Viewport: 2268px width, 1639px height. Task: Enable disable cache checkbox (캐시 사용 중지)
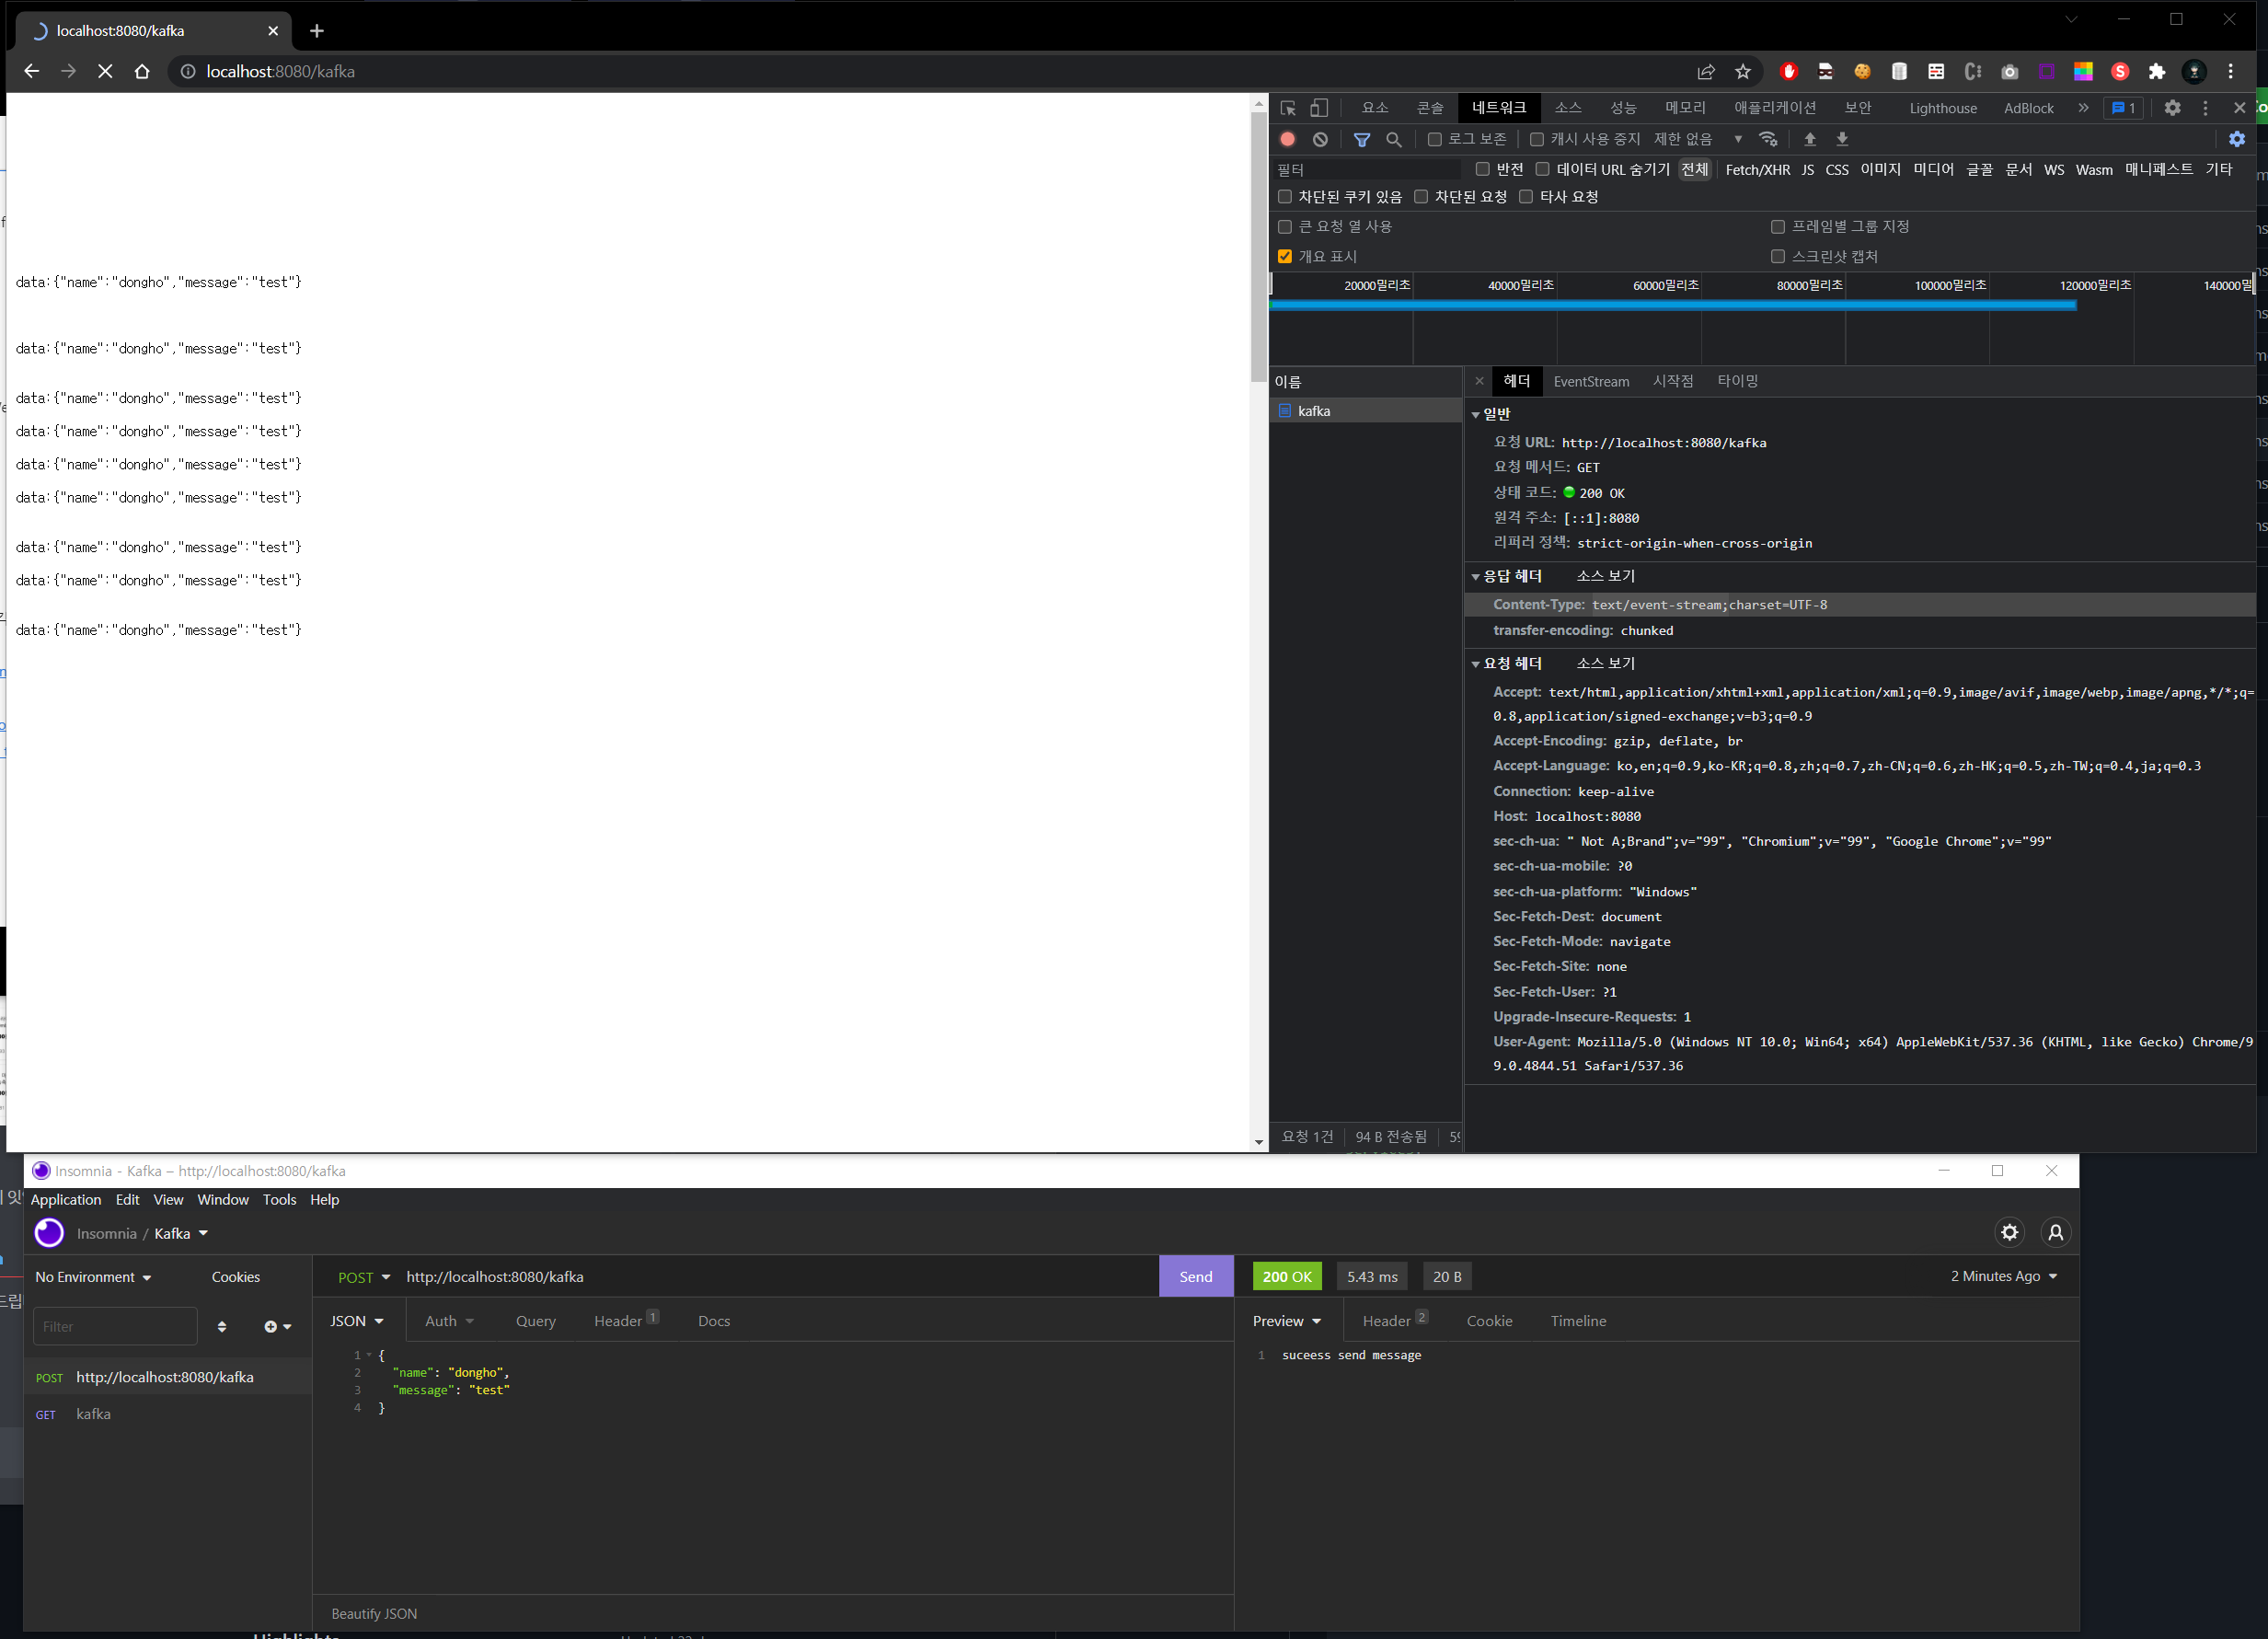(x=1537, y=139)
